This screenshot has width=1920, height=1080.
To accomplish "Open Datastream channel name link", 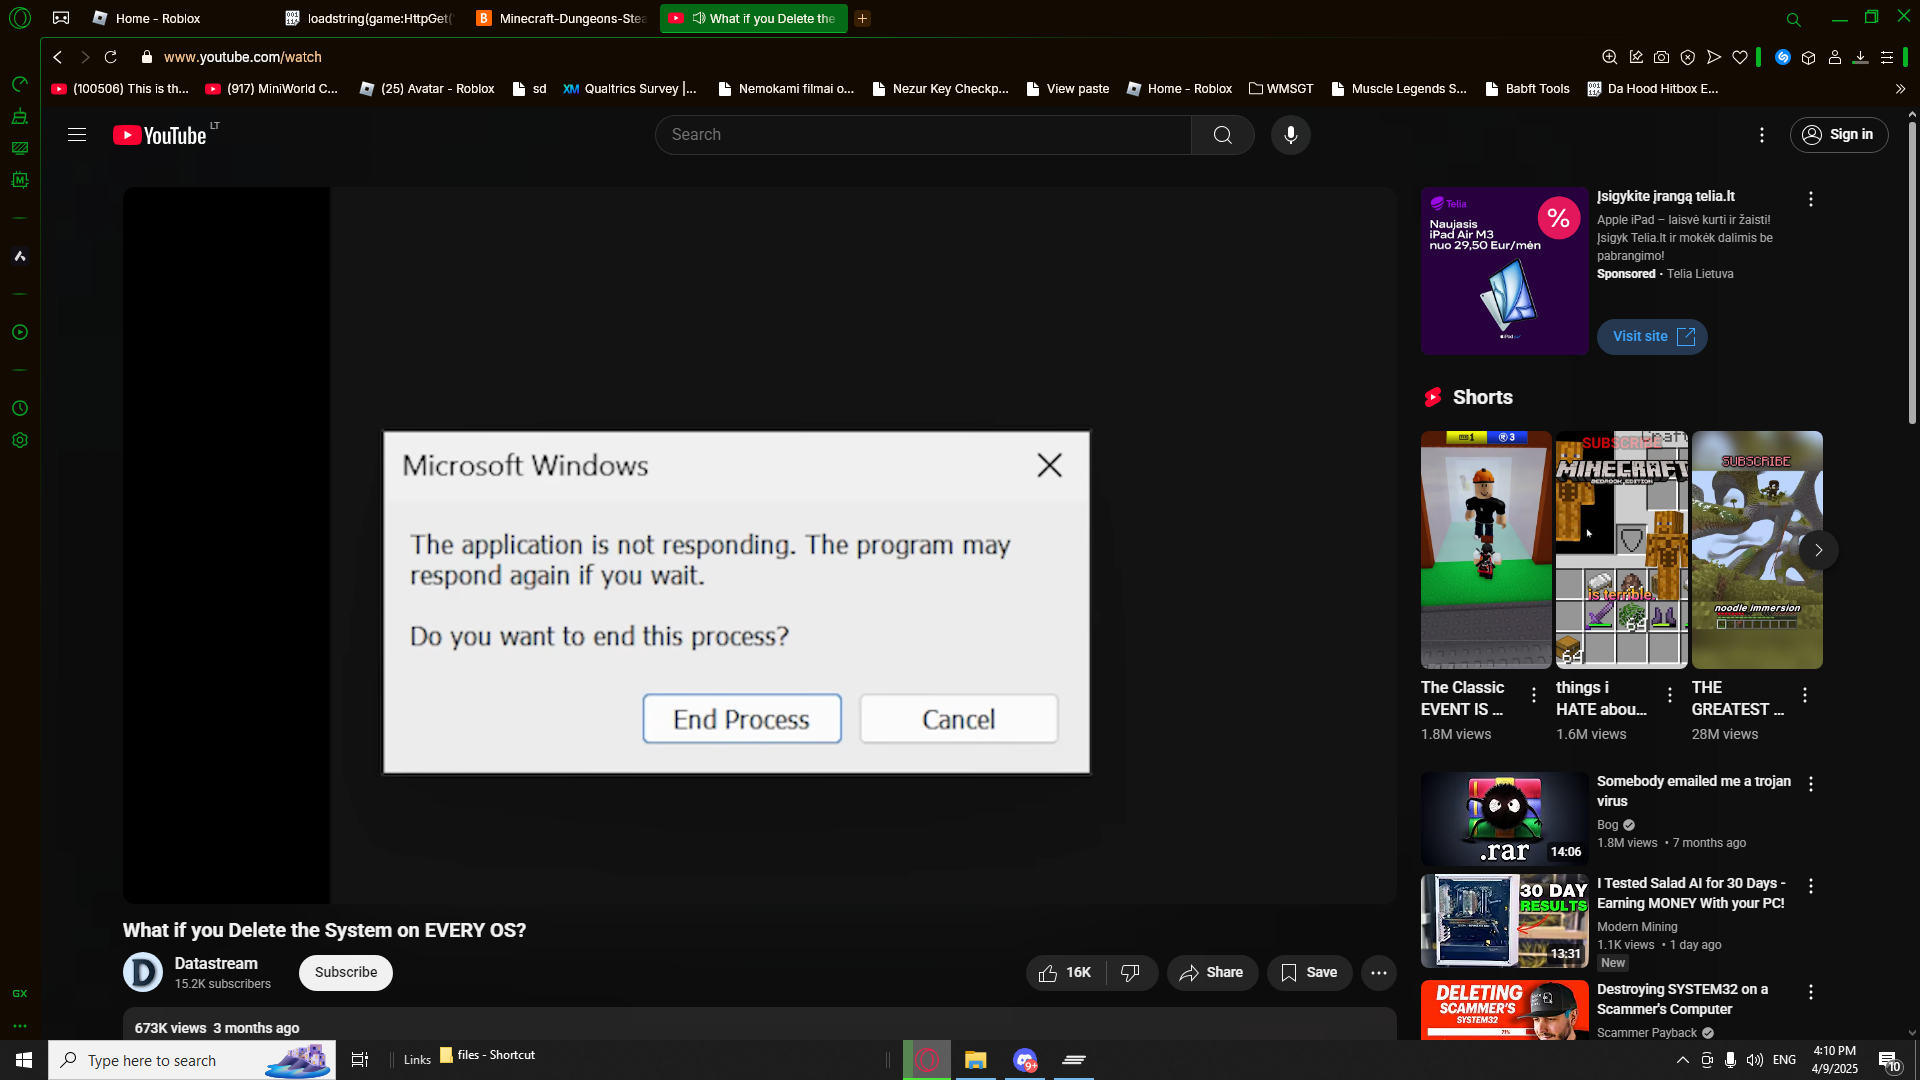I will (x=216, y=963).
